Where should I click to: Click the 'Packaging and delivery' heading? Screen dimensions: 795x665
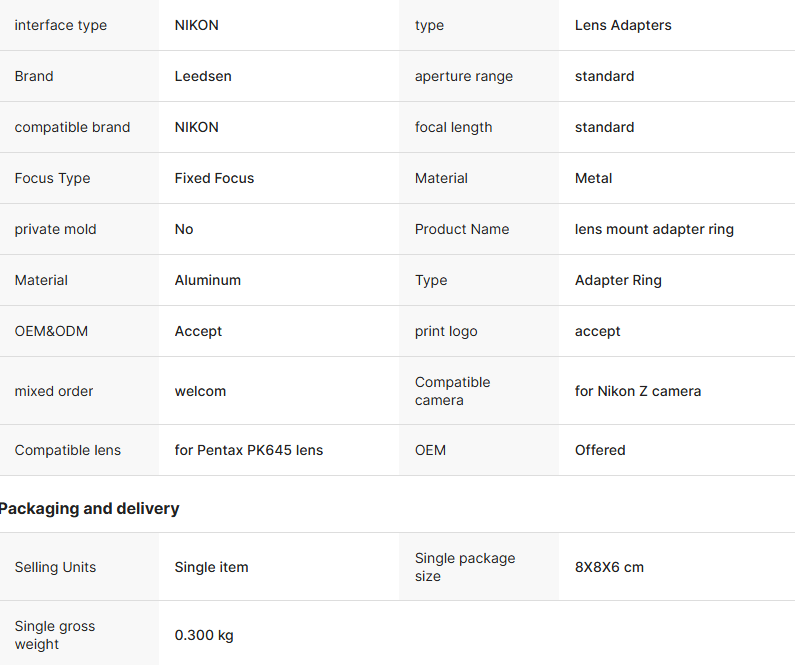click(89, 508)
